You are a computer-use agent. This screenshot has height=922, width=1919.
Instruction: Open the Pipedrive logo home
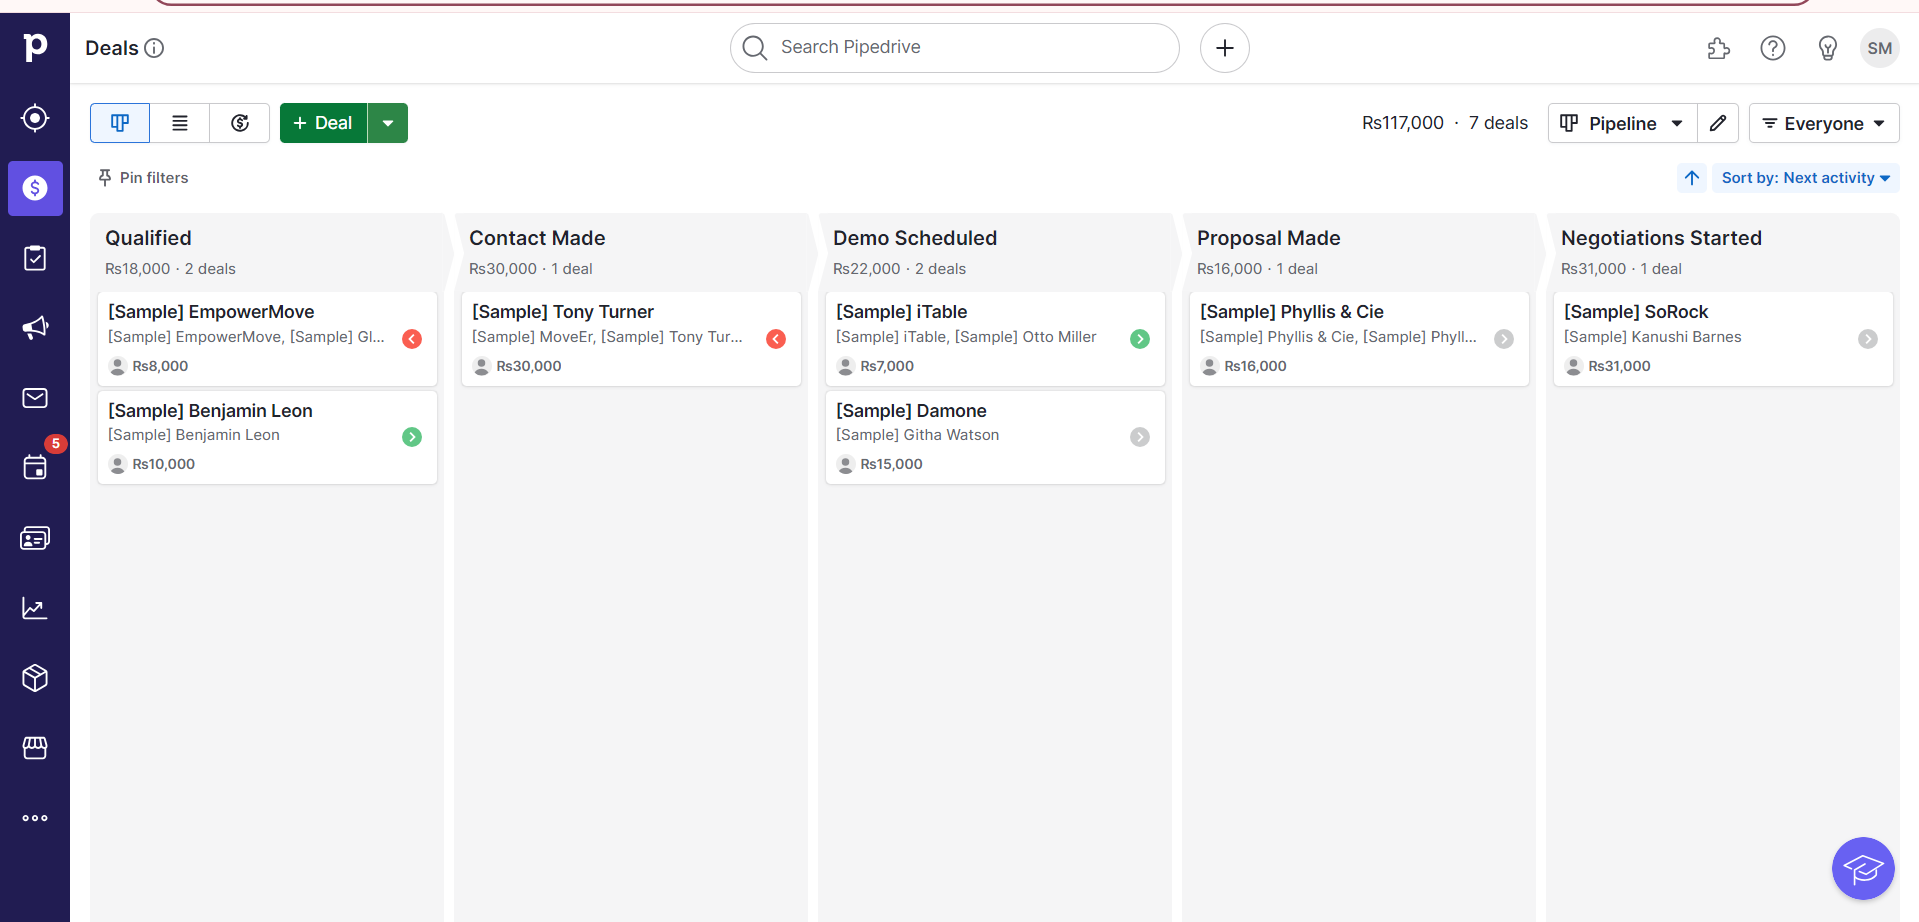(35, 47)
